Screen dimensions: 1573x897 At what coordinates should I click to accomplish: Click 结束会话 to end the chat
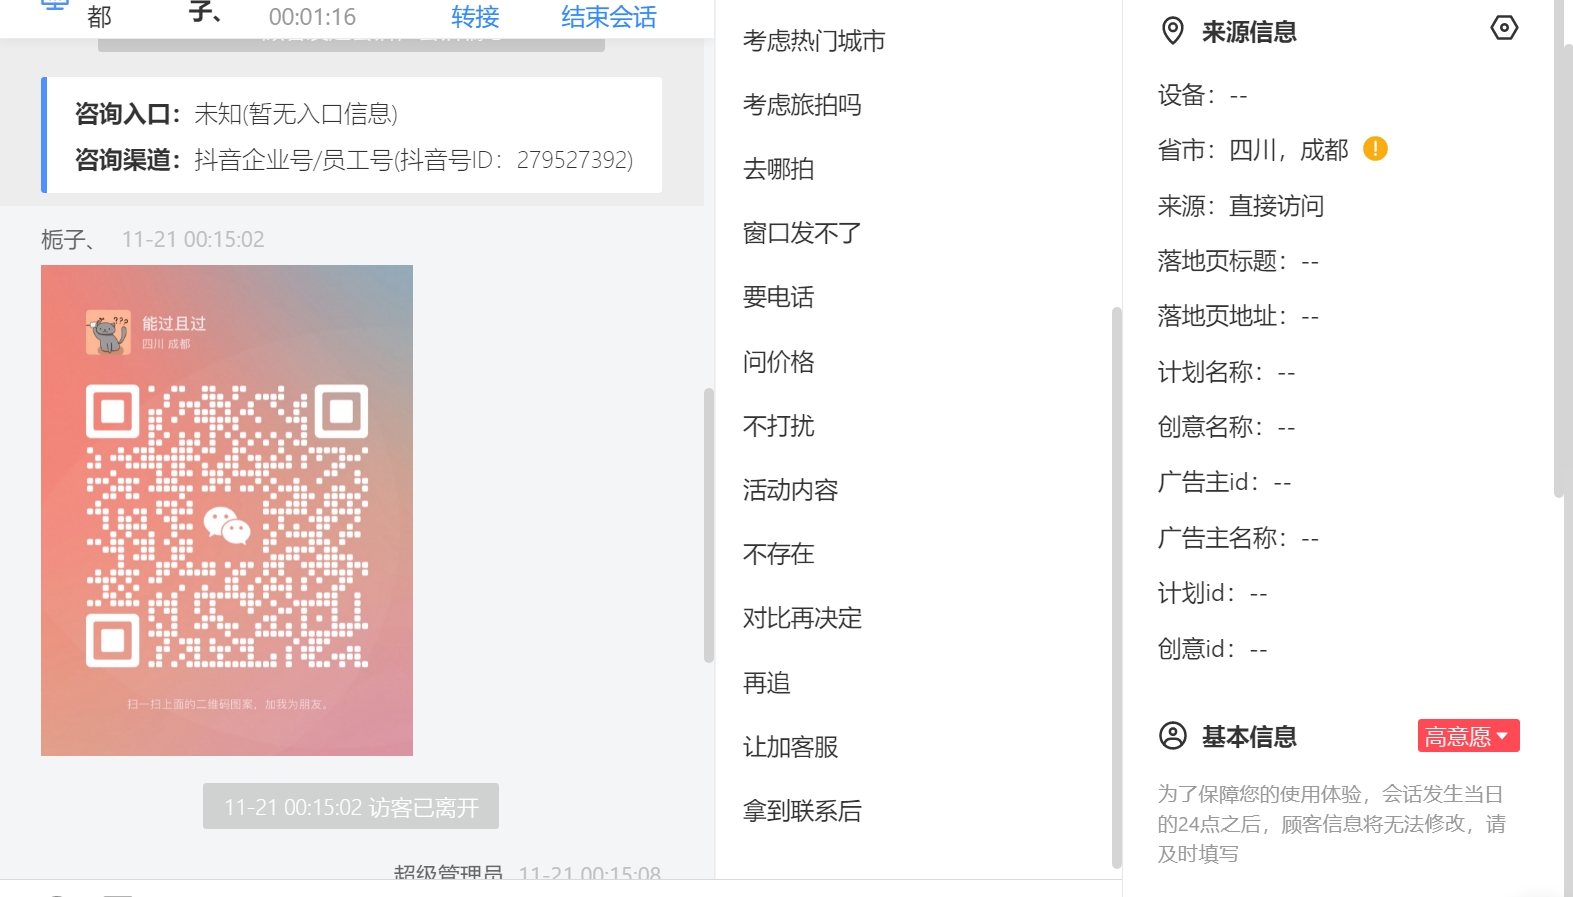(x=609, y=17)
